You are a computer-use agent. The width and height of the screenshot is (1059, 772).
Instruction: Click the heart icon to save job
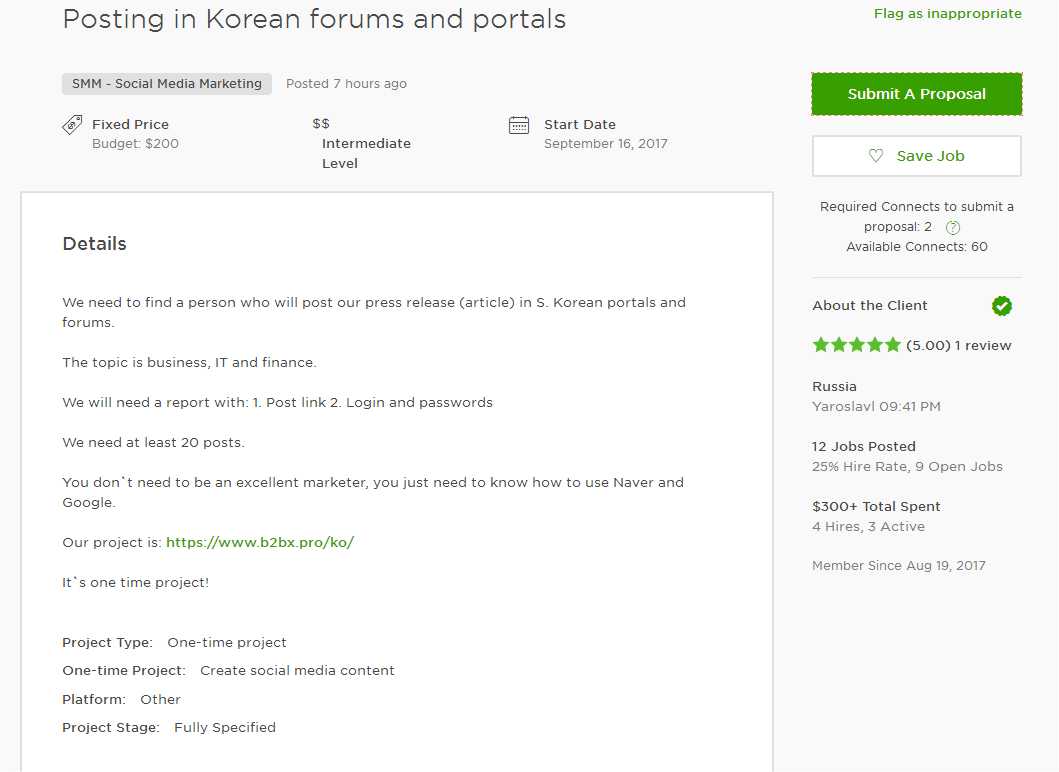tap(876, 156)
